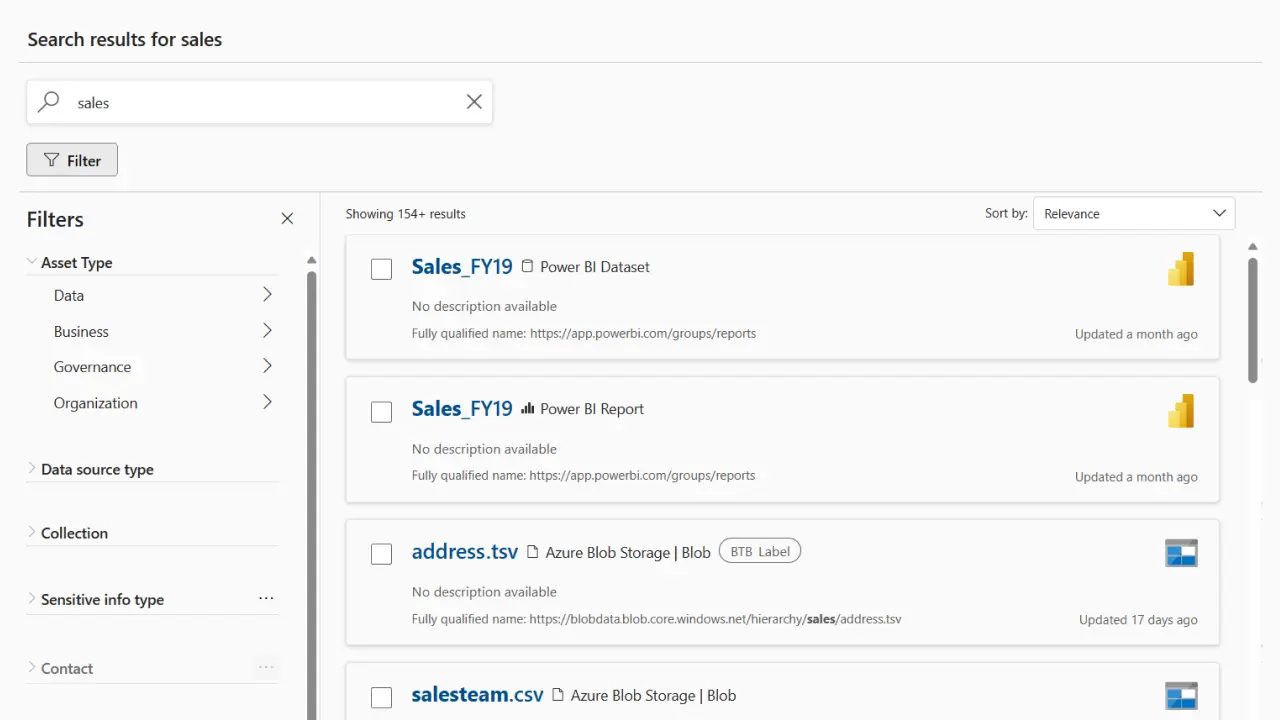Open the Sort by Relevance dropdown
1280x720 pixels.
(x=1134, y=213)
